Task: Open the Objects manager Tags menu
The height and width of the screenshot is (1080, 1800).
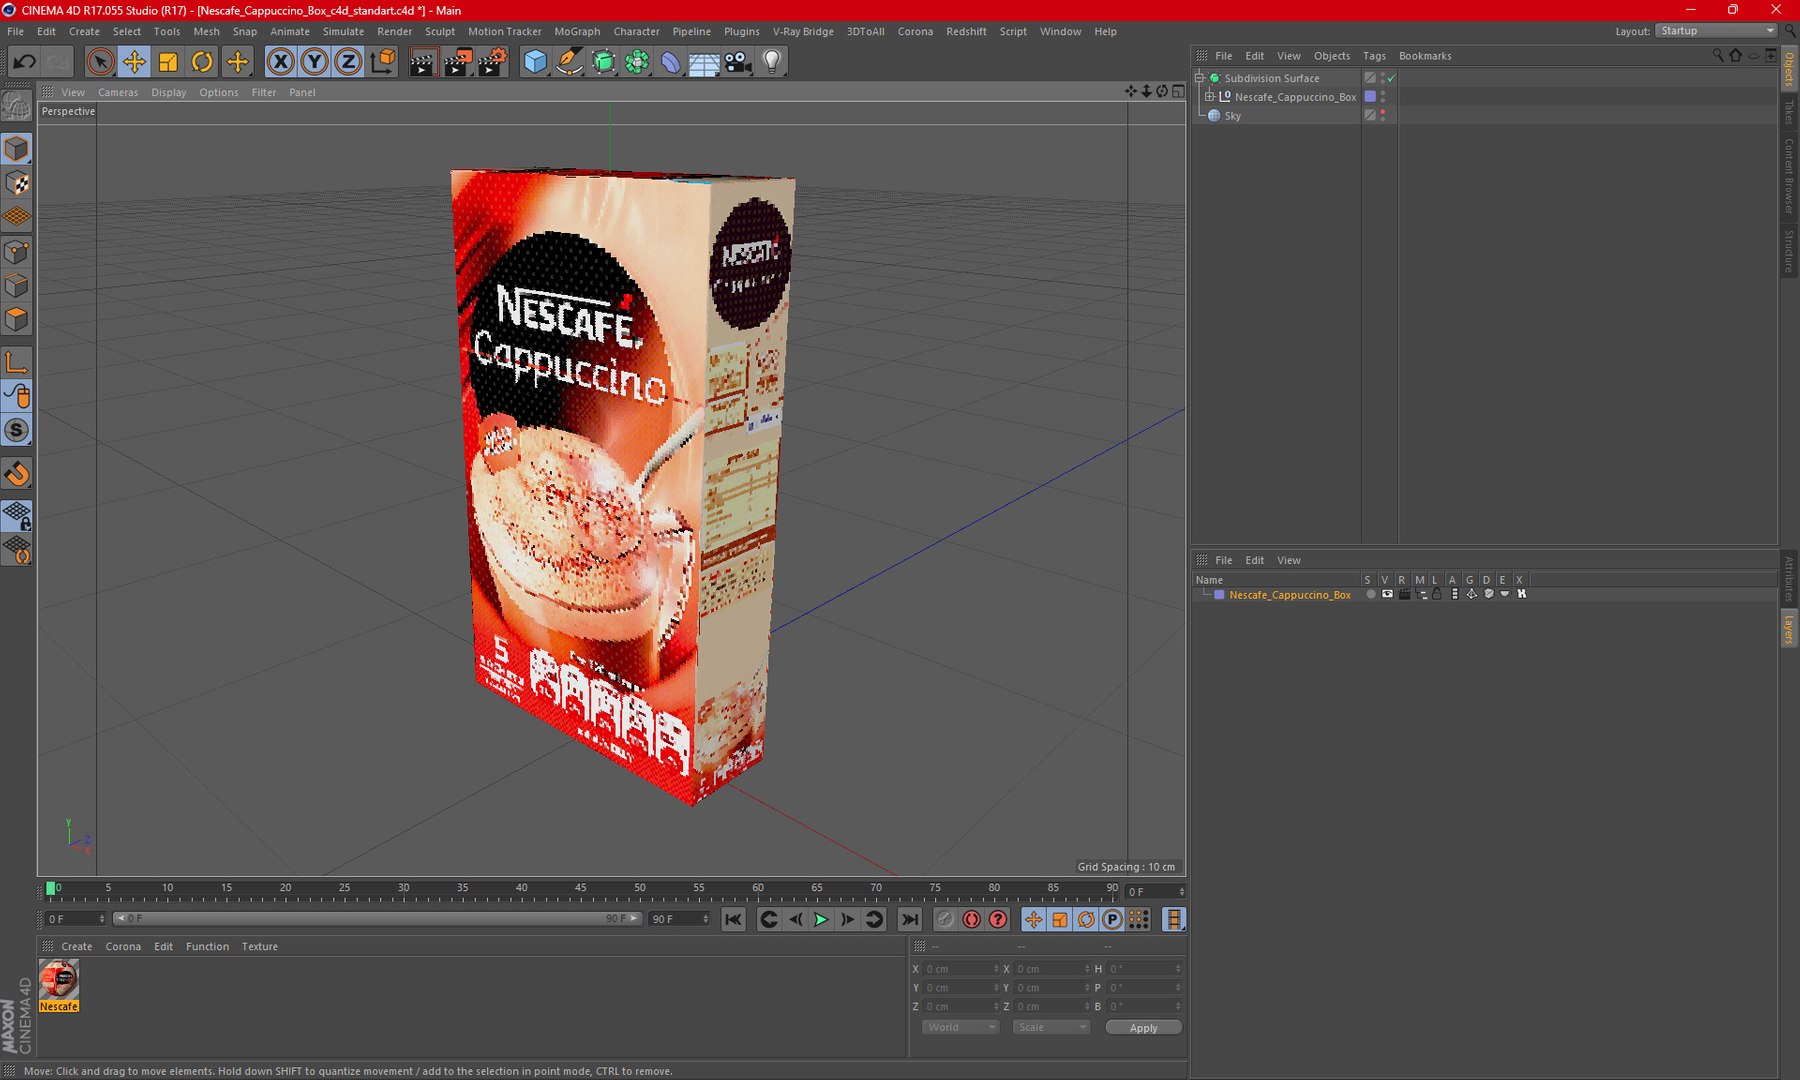Action: pyautogui.click(x=1374, y=56)
